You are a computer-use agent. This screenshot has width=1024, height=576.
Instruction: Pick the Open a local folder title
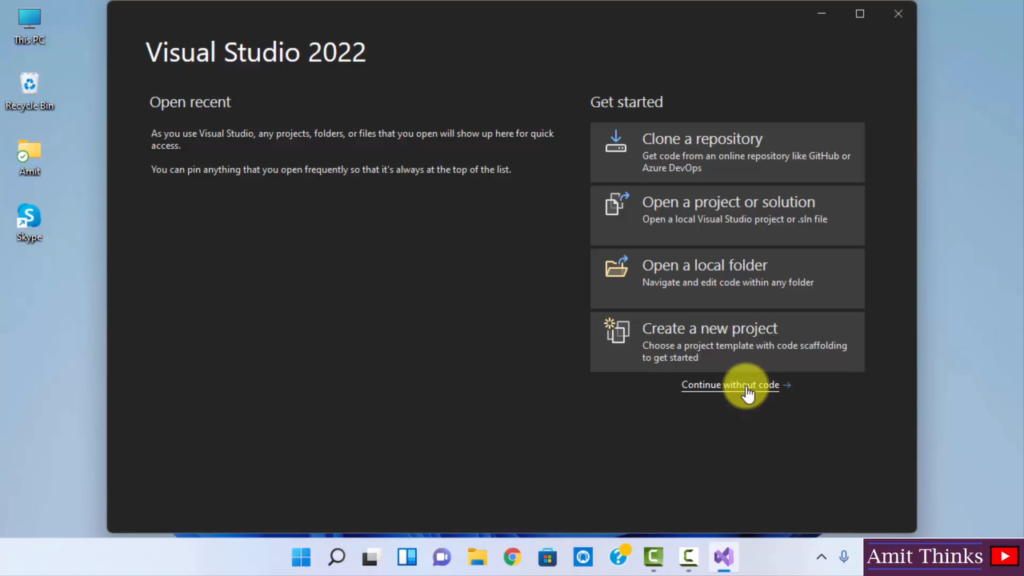704,265
